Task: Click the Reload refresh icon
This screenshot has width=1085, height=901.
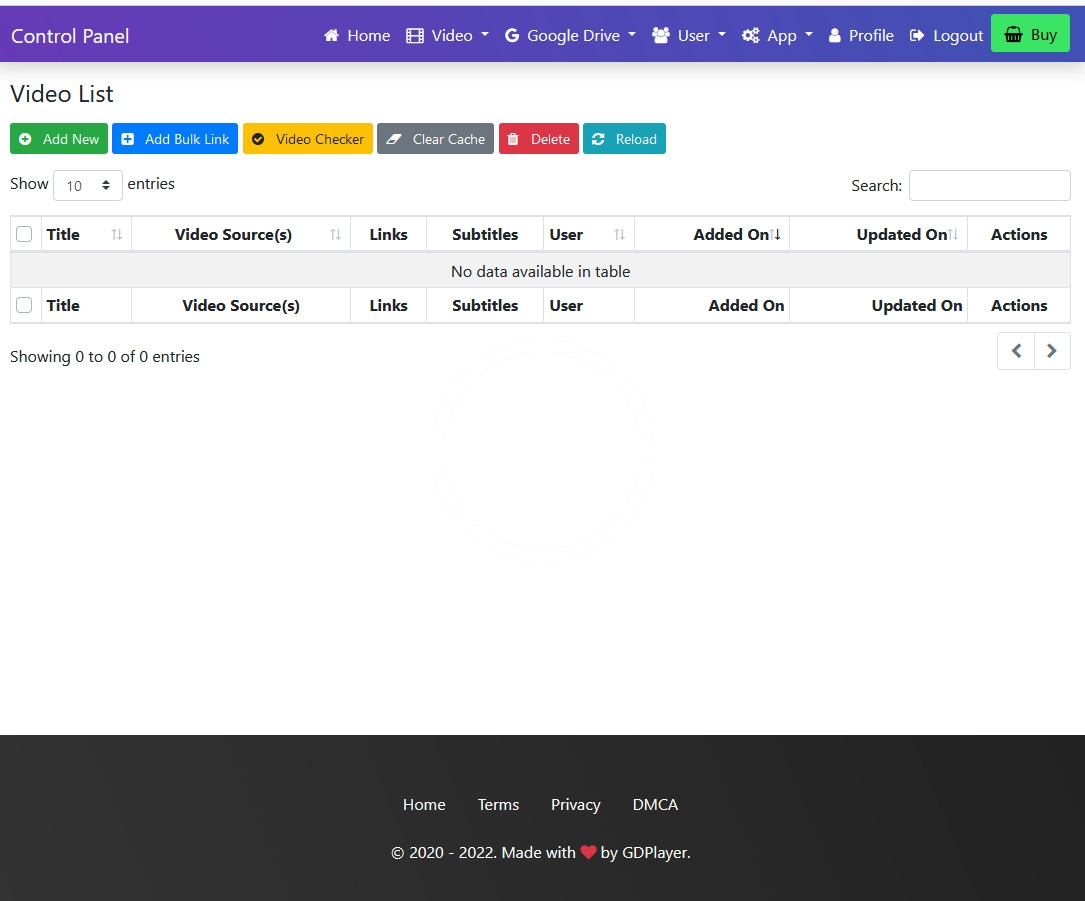Action: pos(598,139)
